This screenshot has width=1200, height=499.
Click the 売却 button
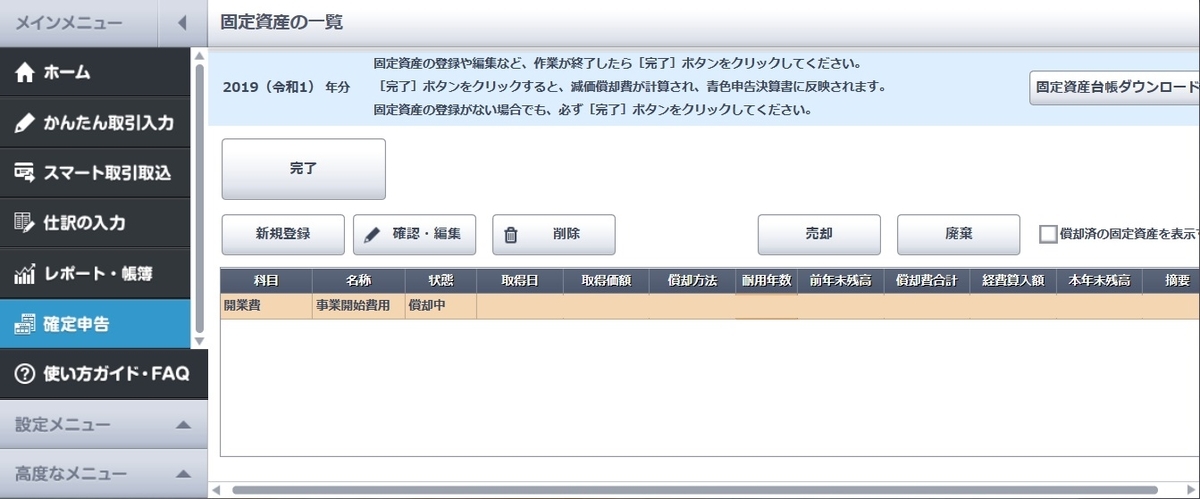tap(819, 235)
